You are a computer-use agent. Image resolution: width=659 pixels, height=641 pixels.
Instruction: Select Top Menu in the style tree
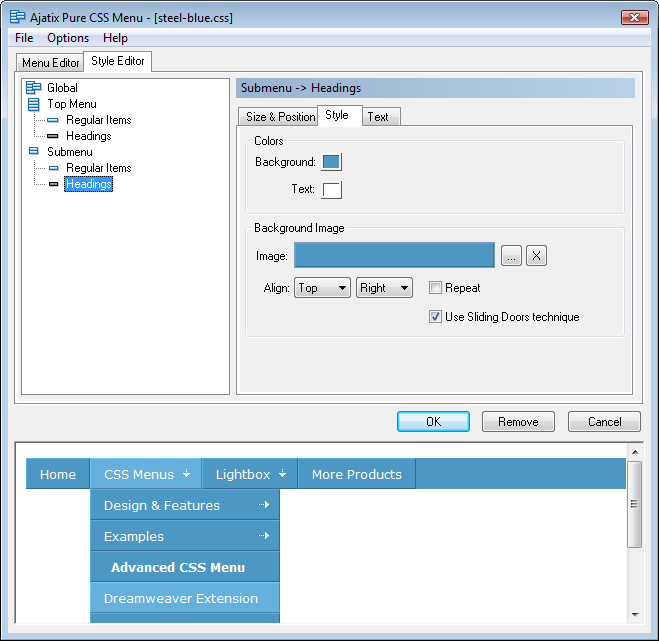(72, 104)
